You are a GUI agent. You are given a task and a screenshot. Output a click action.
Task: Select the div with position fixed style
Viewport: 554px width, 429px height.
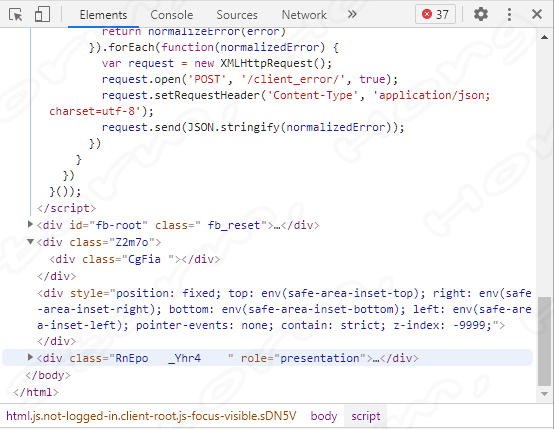point(284,309)
